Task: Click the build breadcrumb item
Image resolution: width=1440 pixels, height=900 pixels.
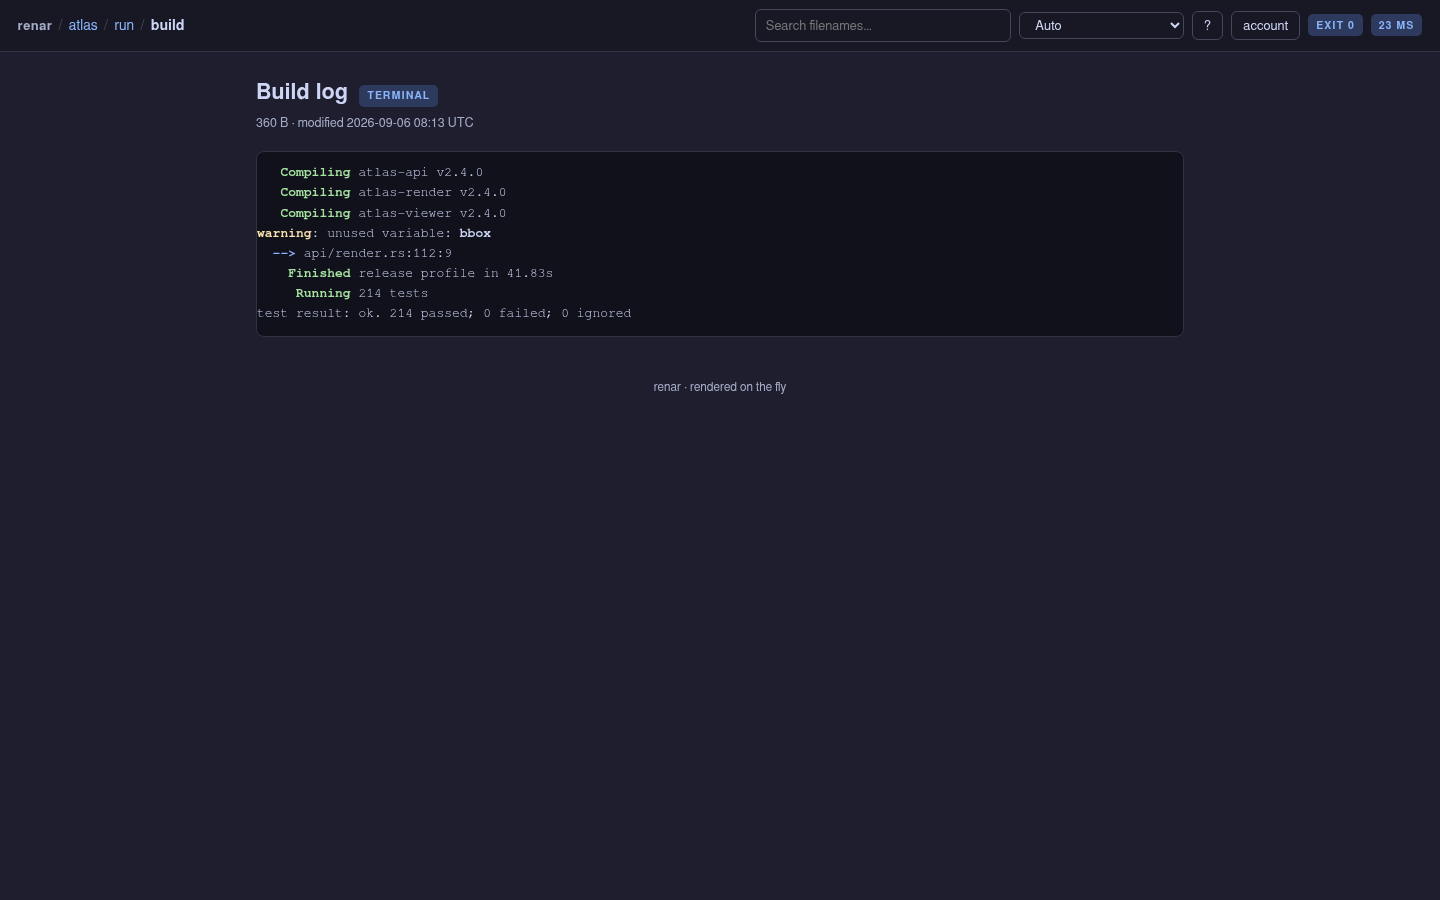Action: click(x=167, y=25)
